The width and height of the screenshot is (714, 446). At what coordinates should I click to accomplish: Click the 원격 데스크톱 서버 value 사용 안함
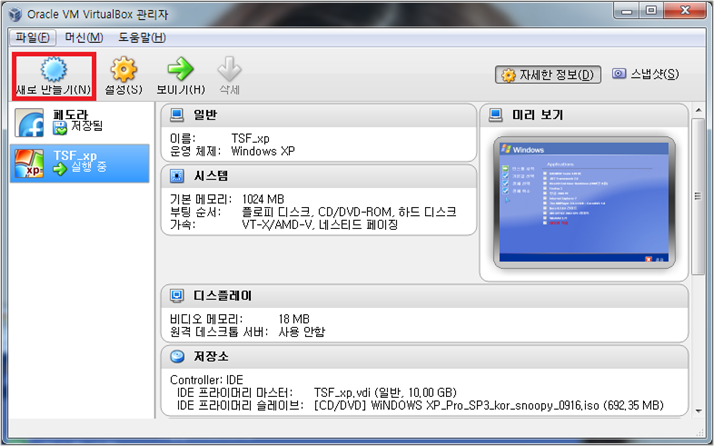pos(301,332)
